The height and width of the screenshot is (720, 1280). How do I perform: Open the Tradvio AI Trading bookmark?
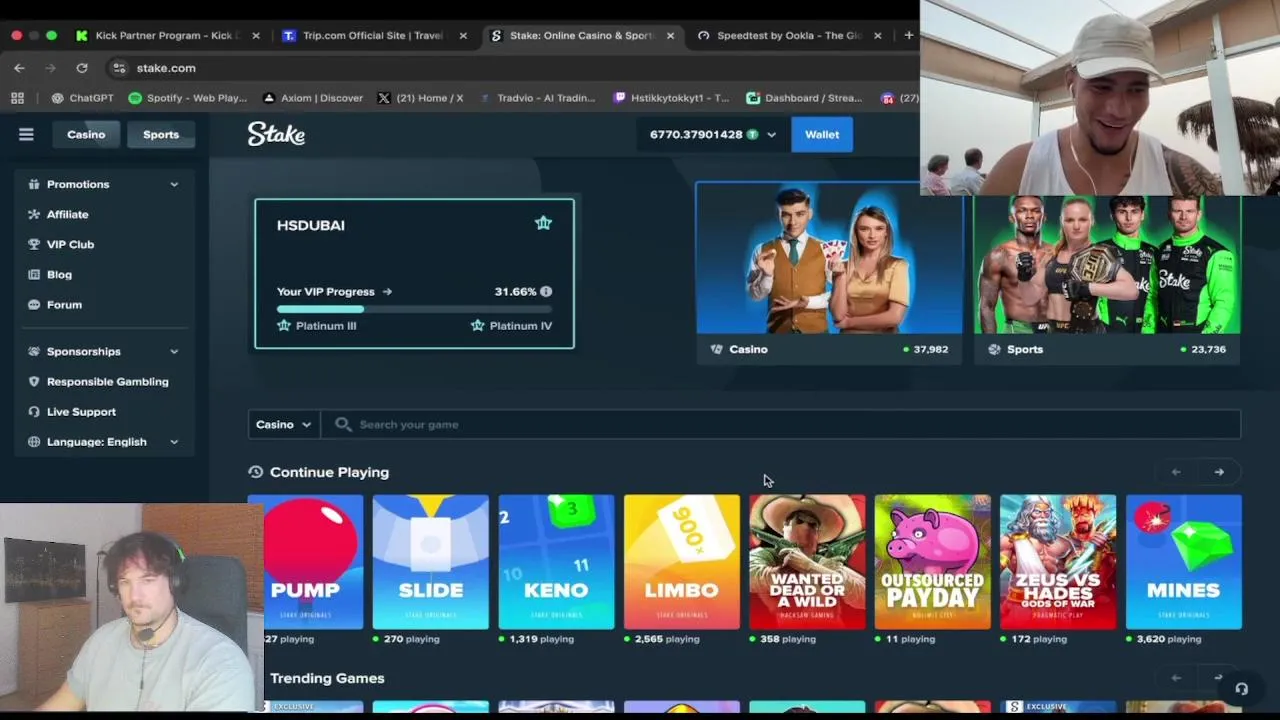537,98
